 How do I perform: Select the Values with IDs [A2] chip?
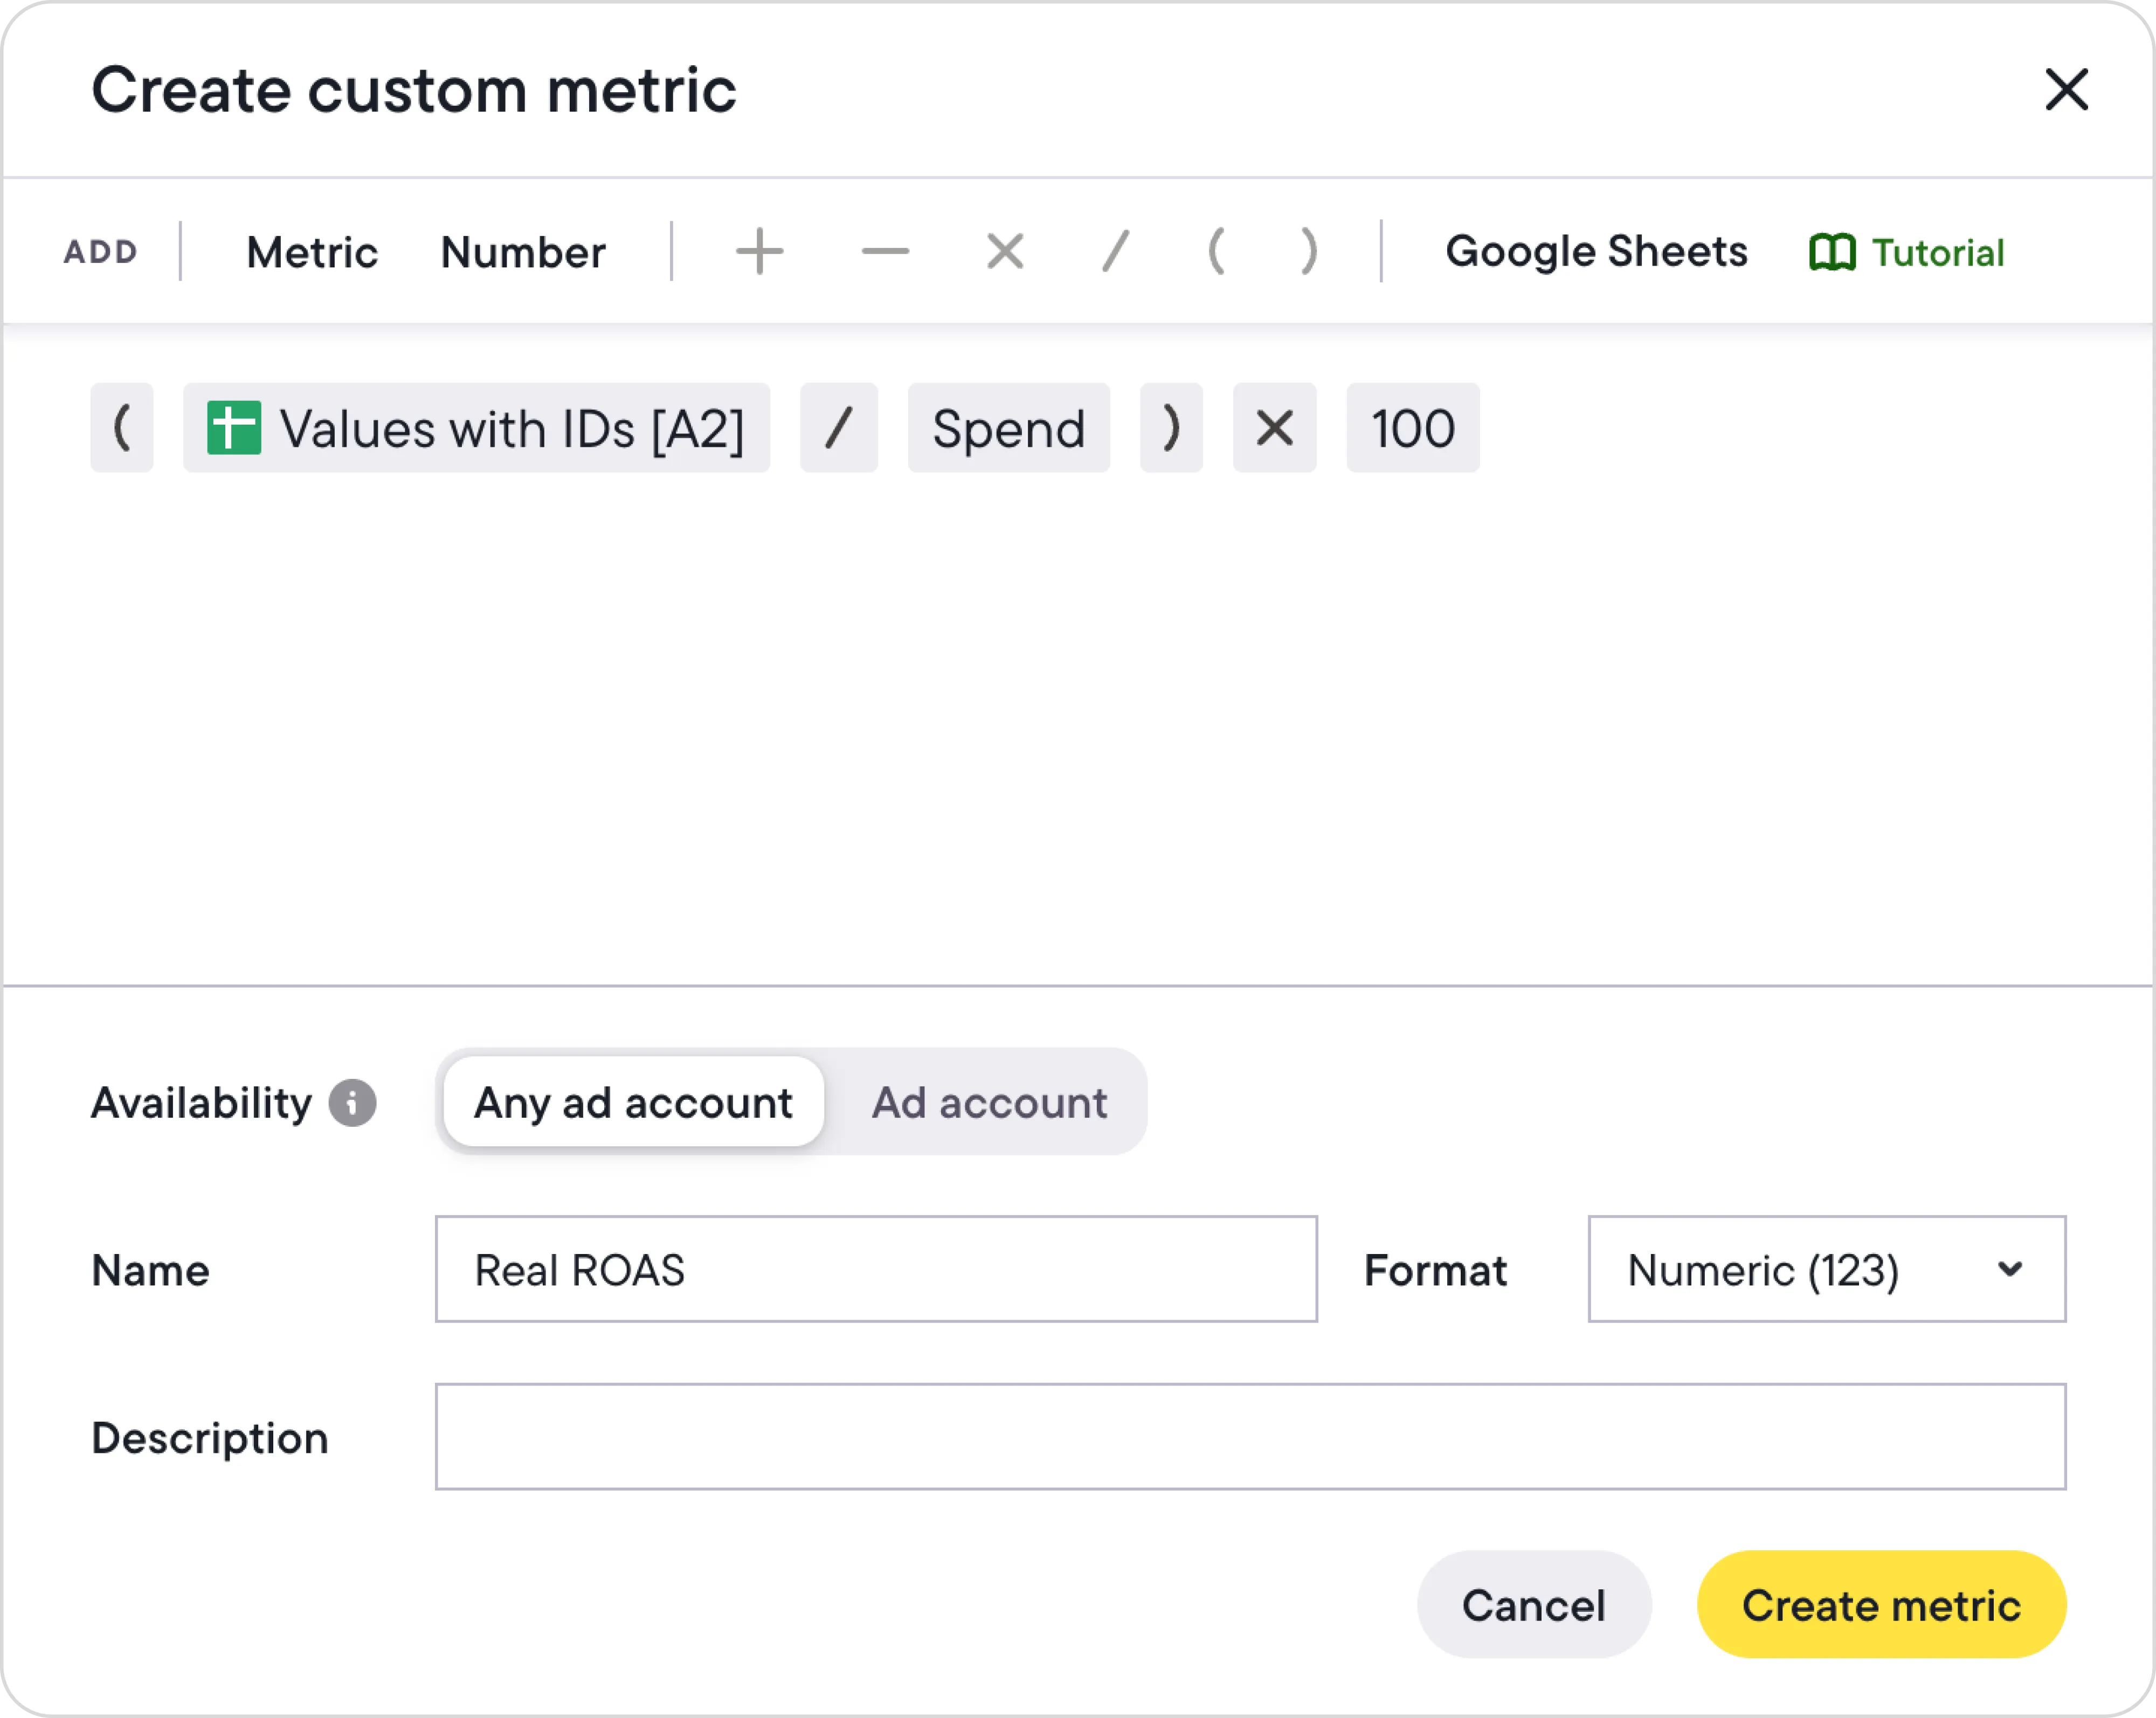476,428
